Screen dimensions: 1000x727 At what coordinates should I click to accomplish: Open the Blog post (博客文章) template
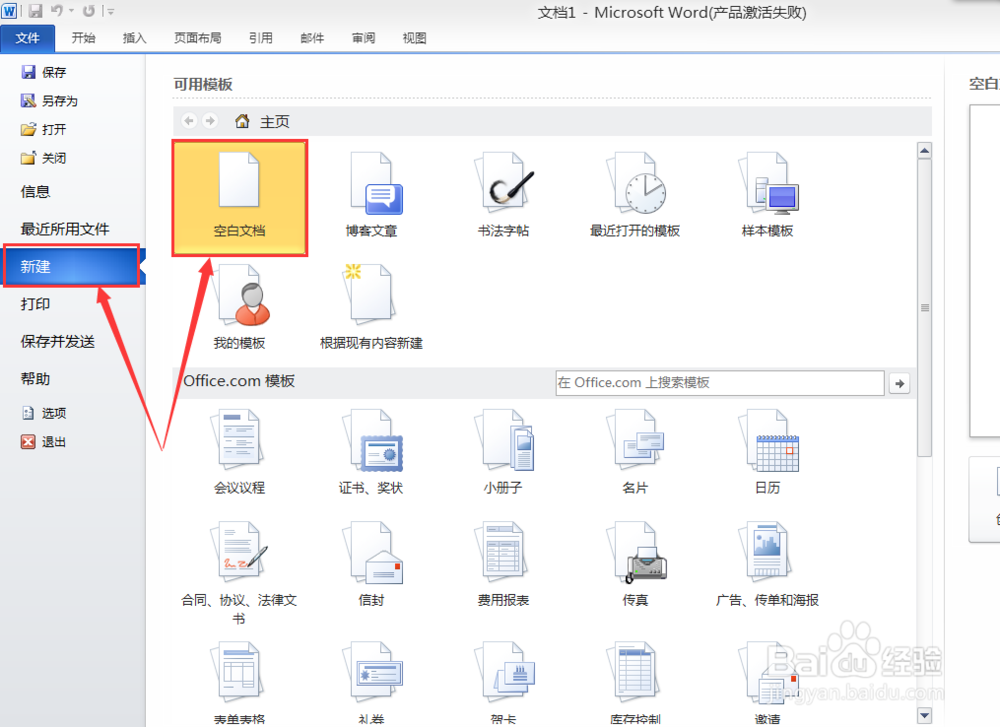(x=371, y=196)
